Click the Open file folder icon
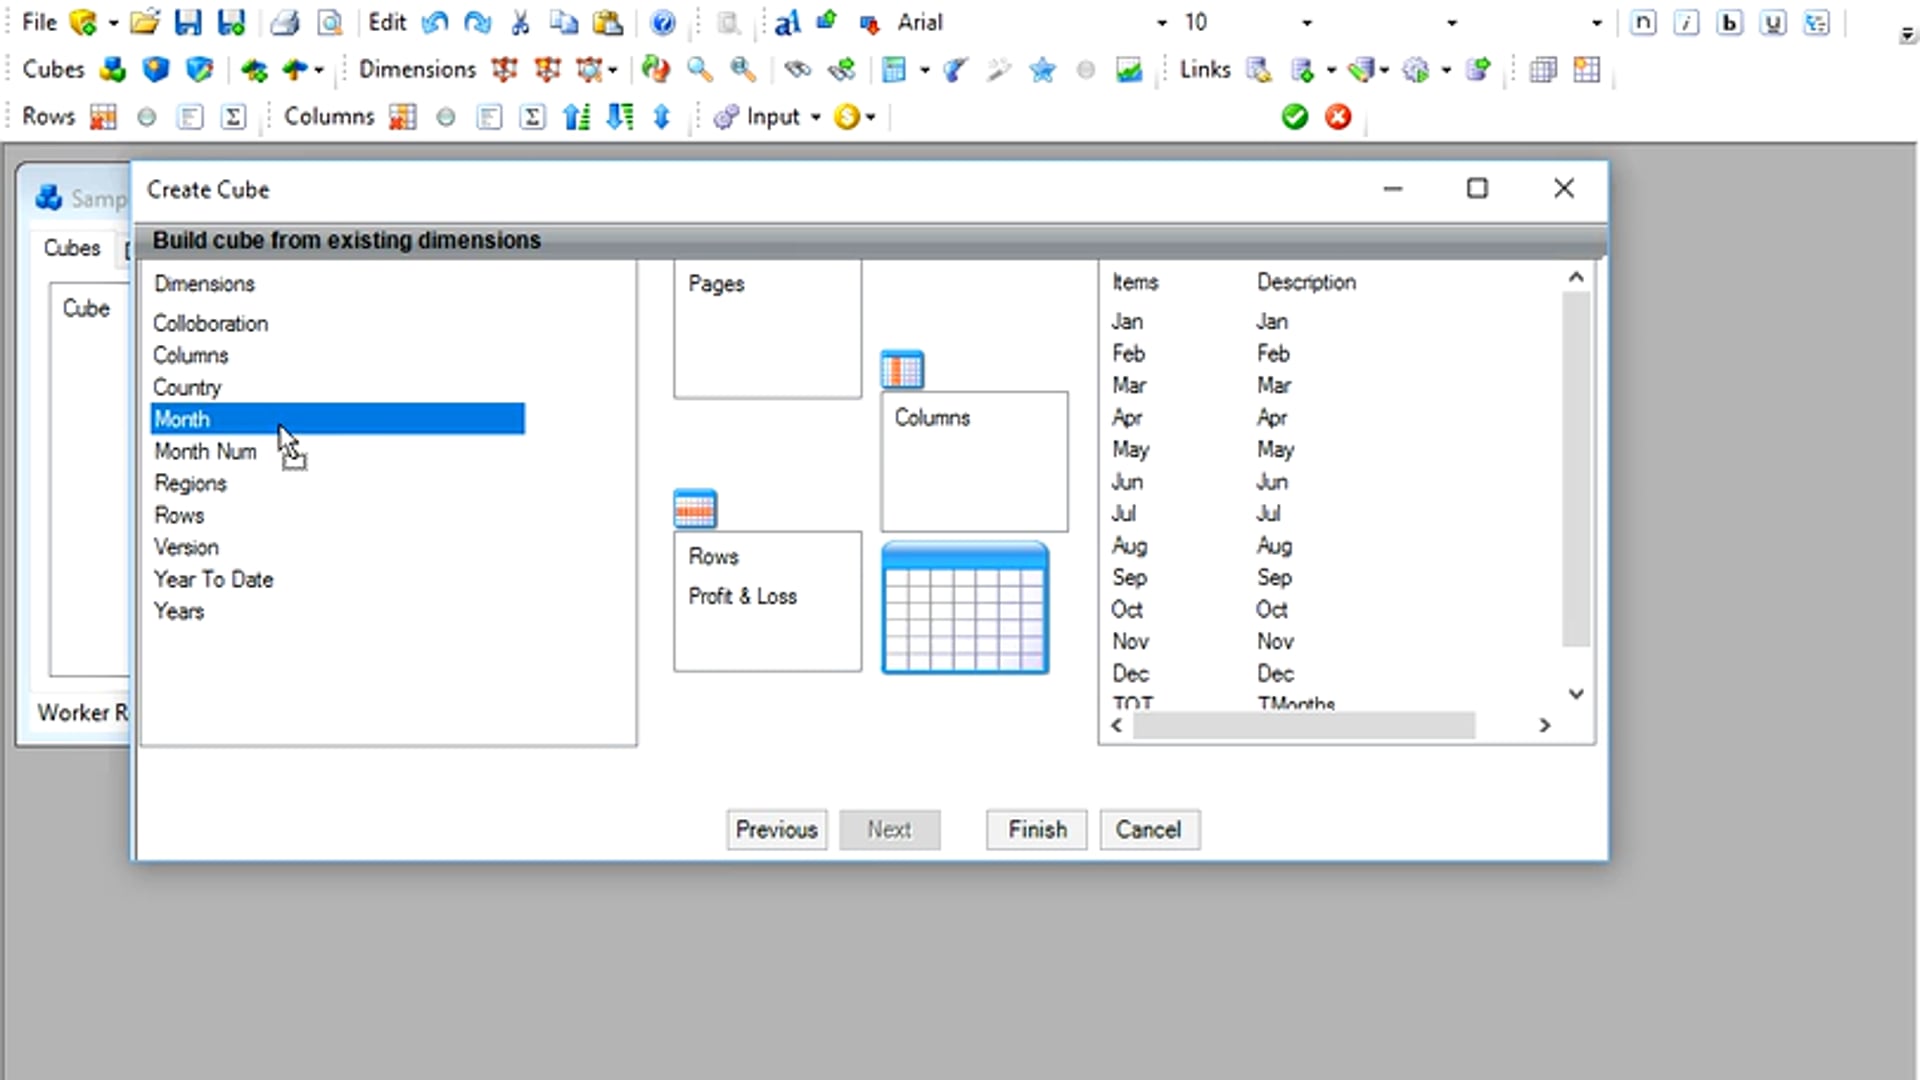This screenshot has height=1080, width=1920. (x=145, y=22)
